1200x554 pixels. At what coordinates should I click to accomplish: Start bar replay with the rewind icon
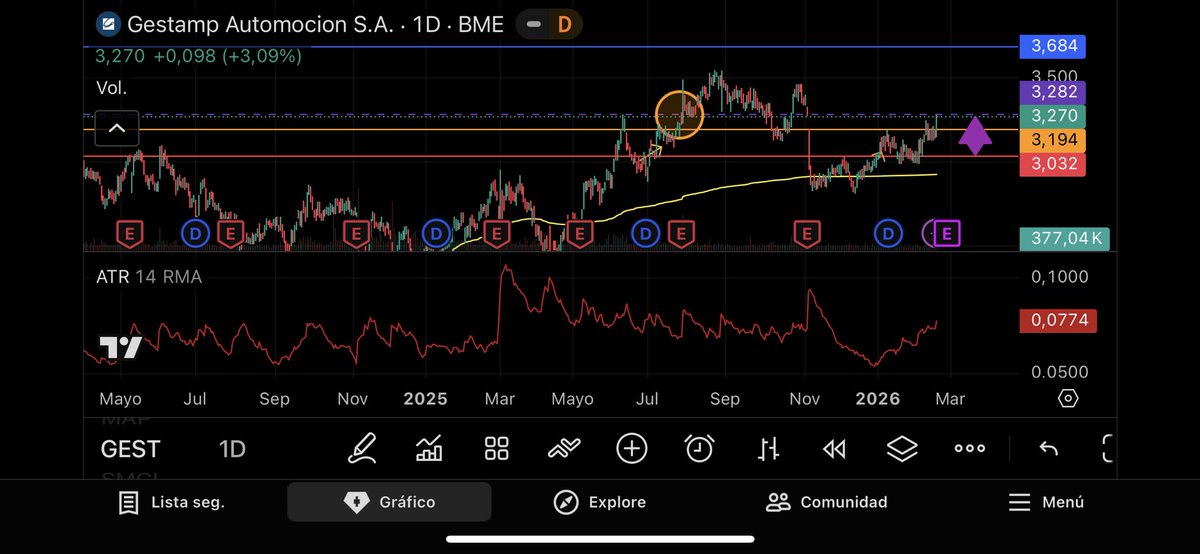point(834,449)
